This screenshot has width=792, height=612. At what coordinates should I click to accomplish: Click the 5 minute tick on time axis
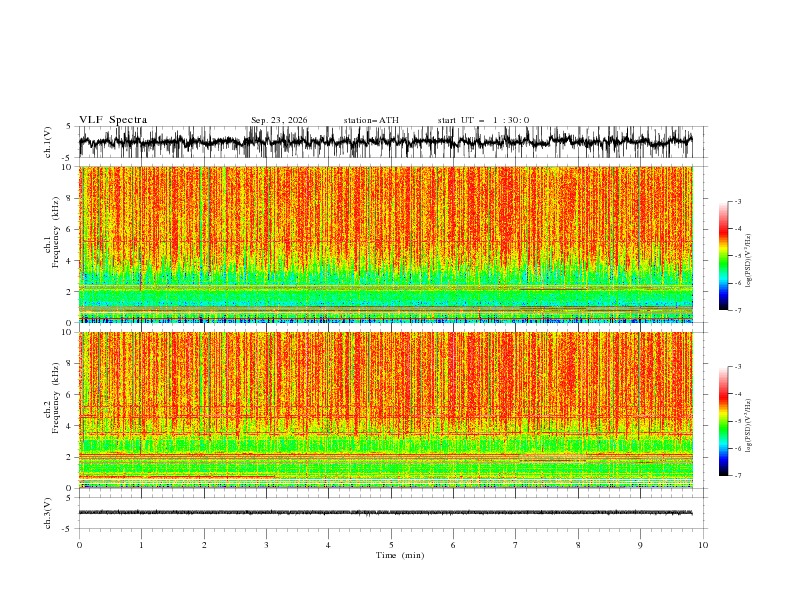point(391,545)
